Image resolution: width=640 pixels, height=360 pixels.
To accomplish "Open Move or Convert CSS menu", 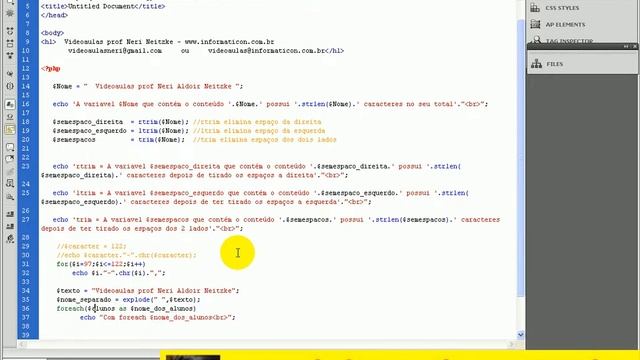I will pyautogui.click(x=10, y=197).
